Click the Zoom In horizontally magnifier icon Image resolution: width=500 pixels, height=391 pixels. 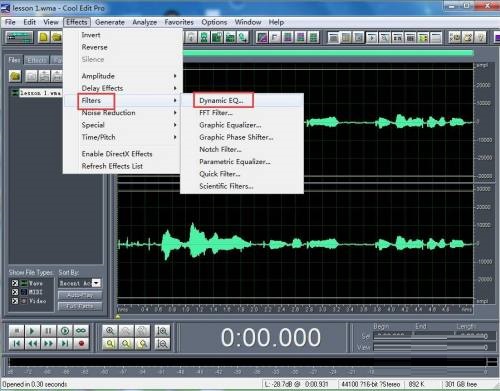110,331
